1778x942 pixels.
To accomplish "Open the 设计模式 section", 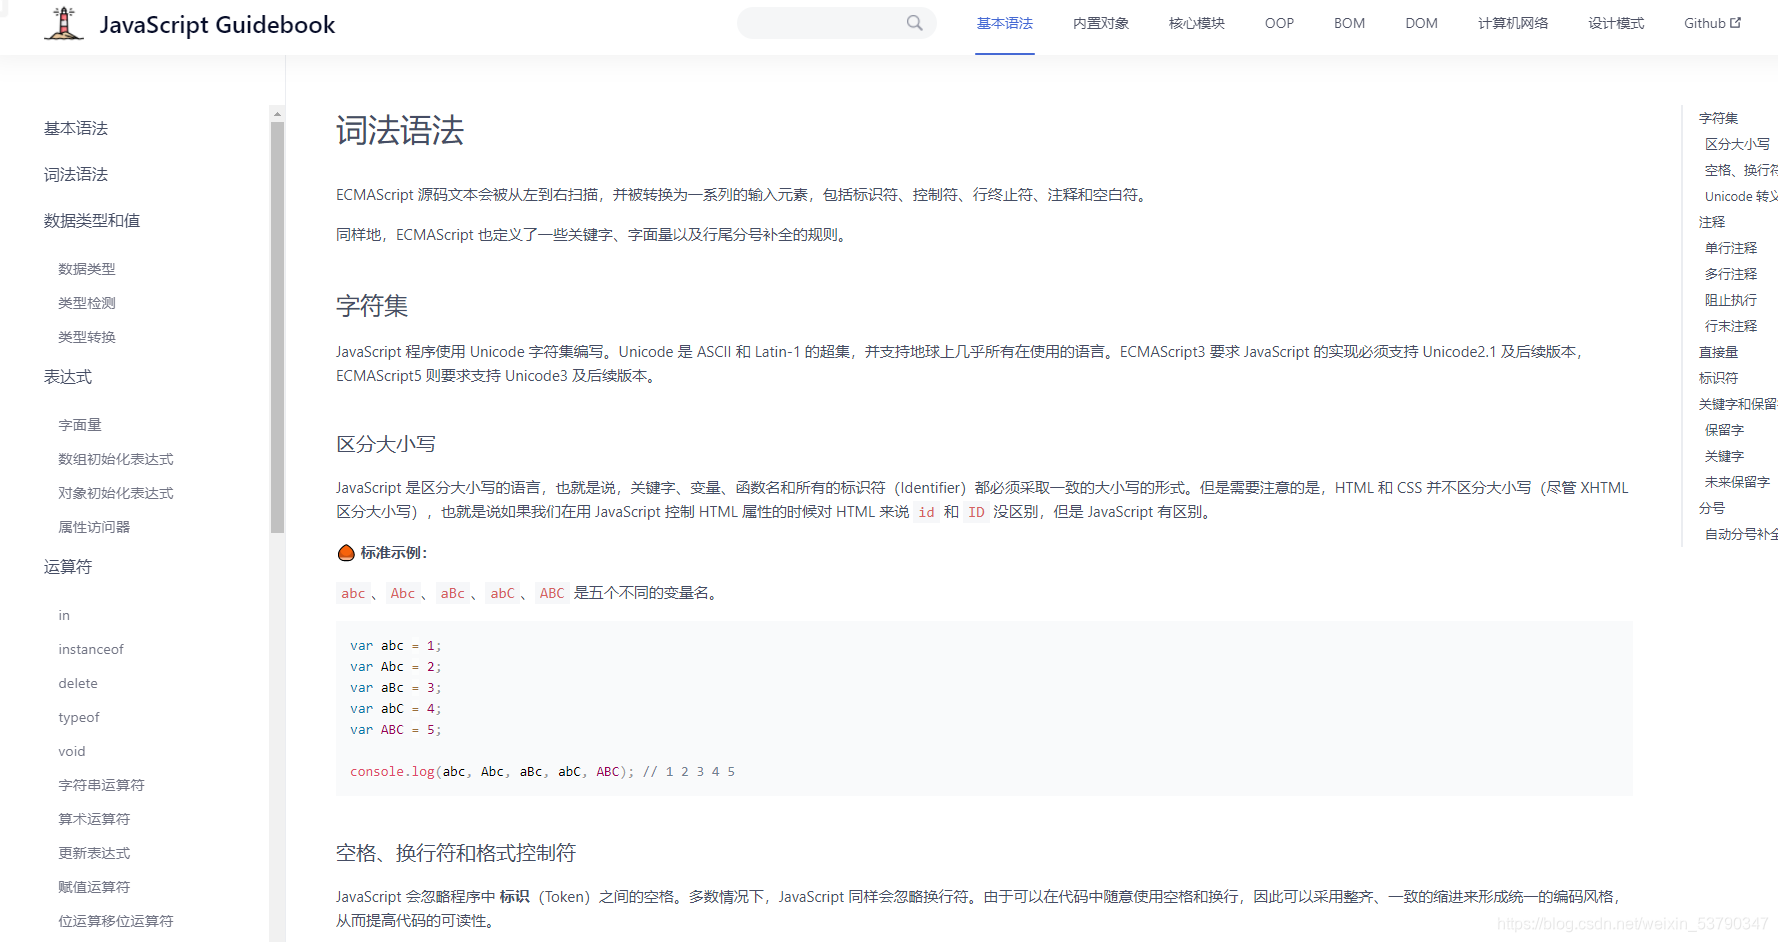I will [1616, 22].
